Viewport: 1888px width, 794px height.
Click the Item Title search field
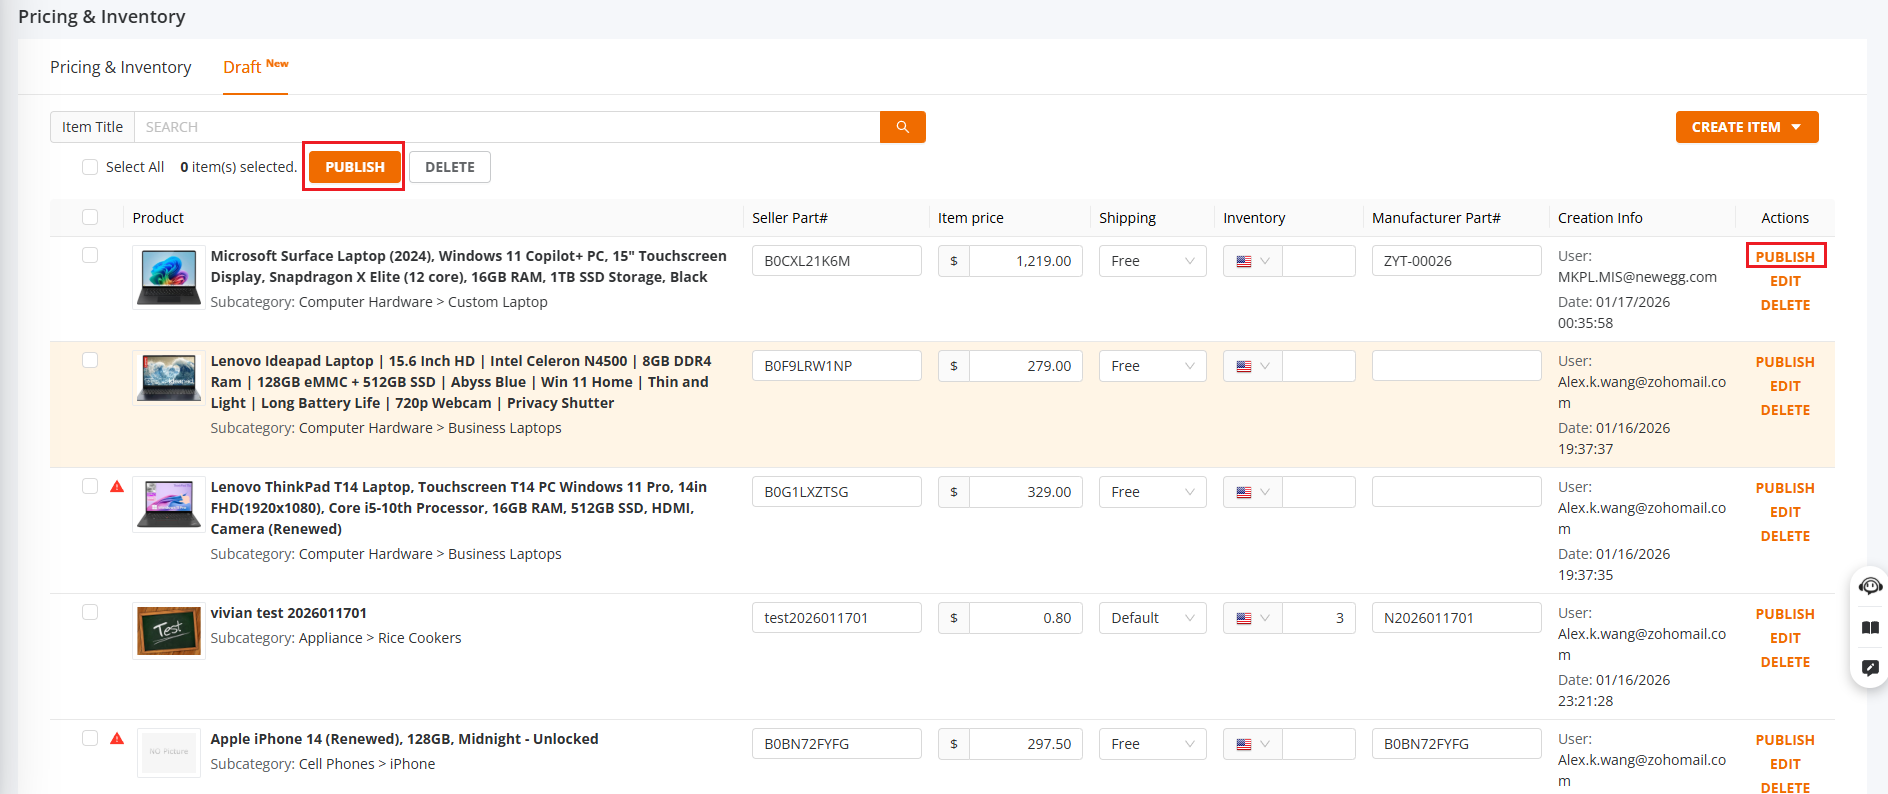tap(506, 127)
